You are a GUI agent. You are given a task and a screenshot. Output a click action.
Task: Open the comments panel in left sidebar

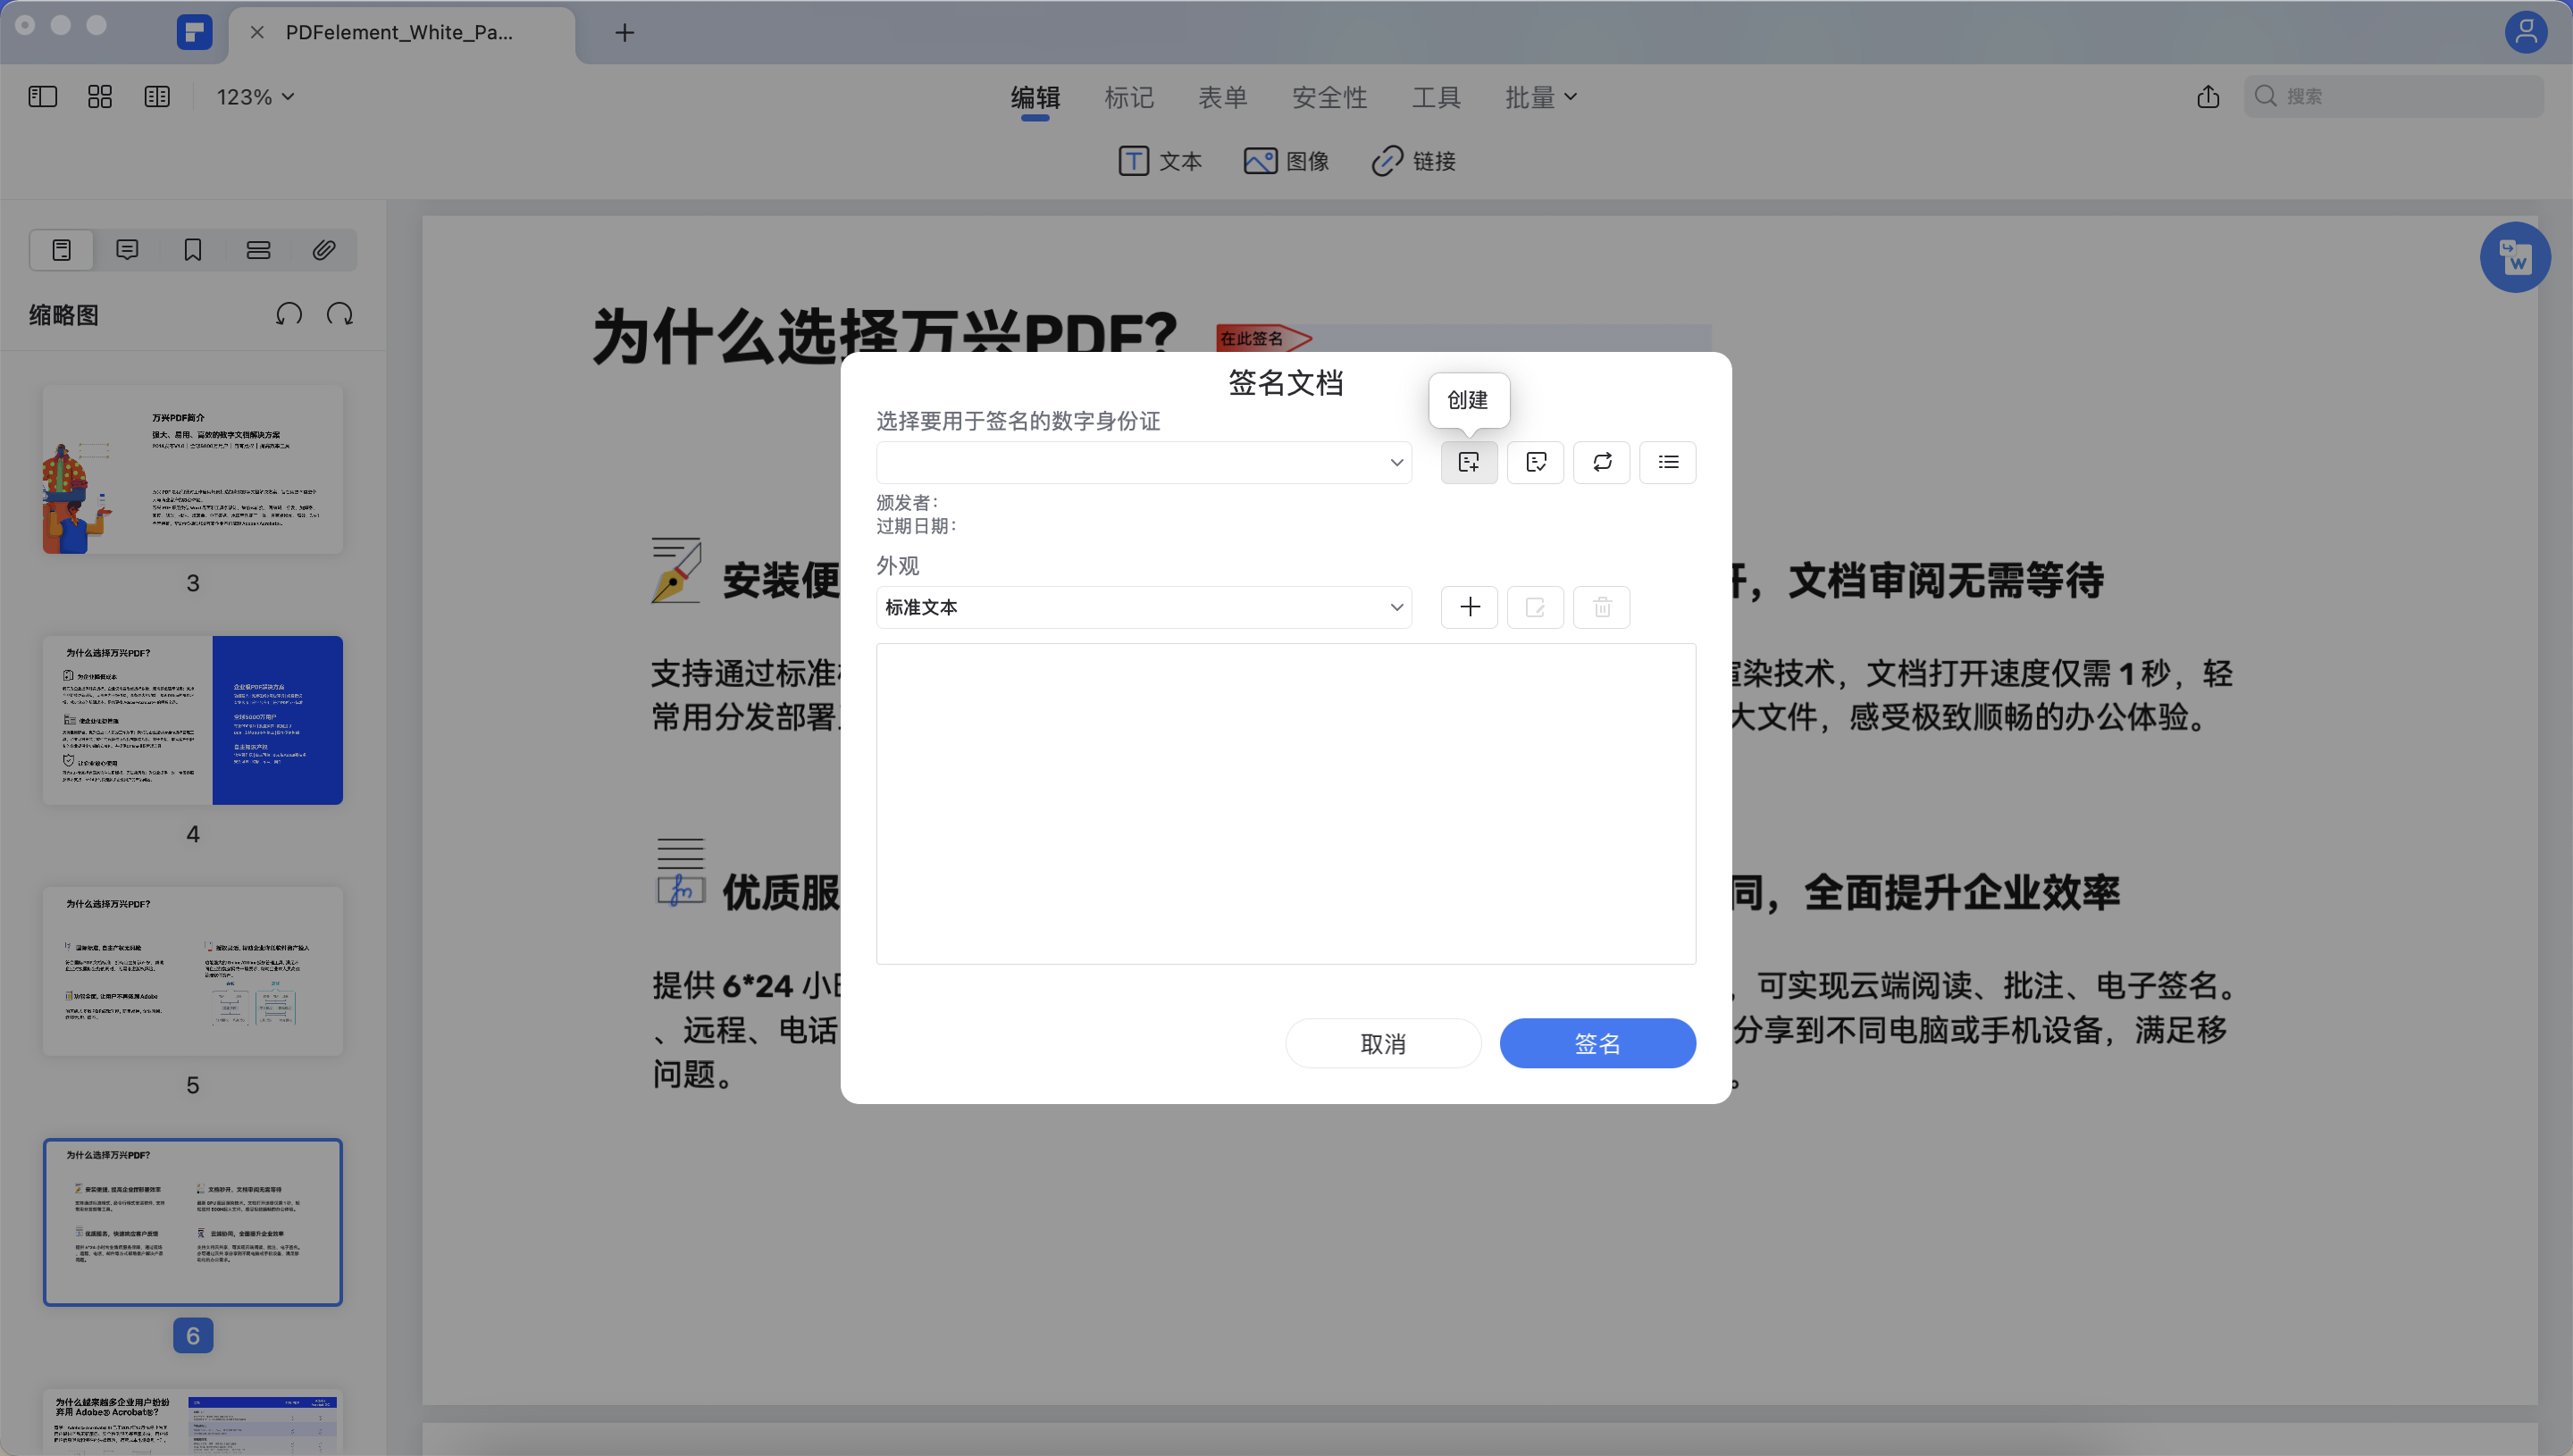tap(127, 250)
